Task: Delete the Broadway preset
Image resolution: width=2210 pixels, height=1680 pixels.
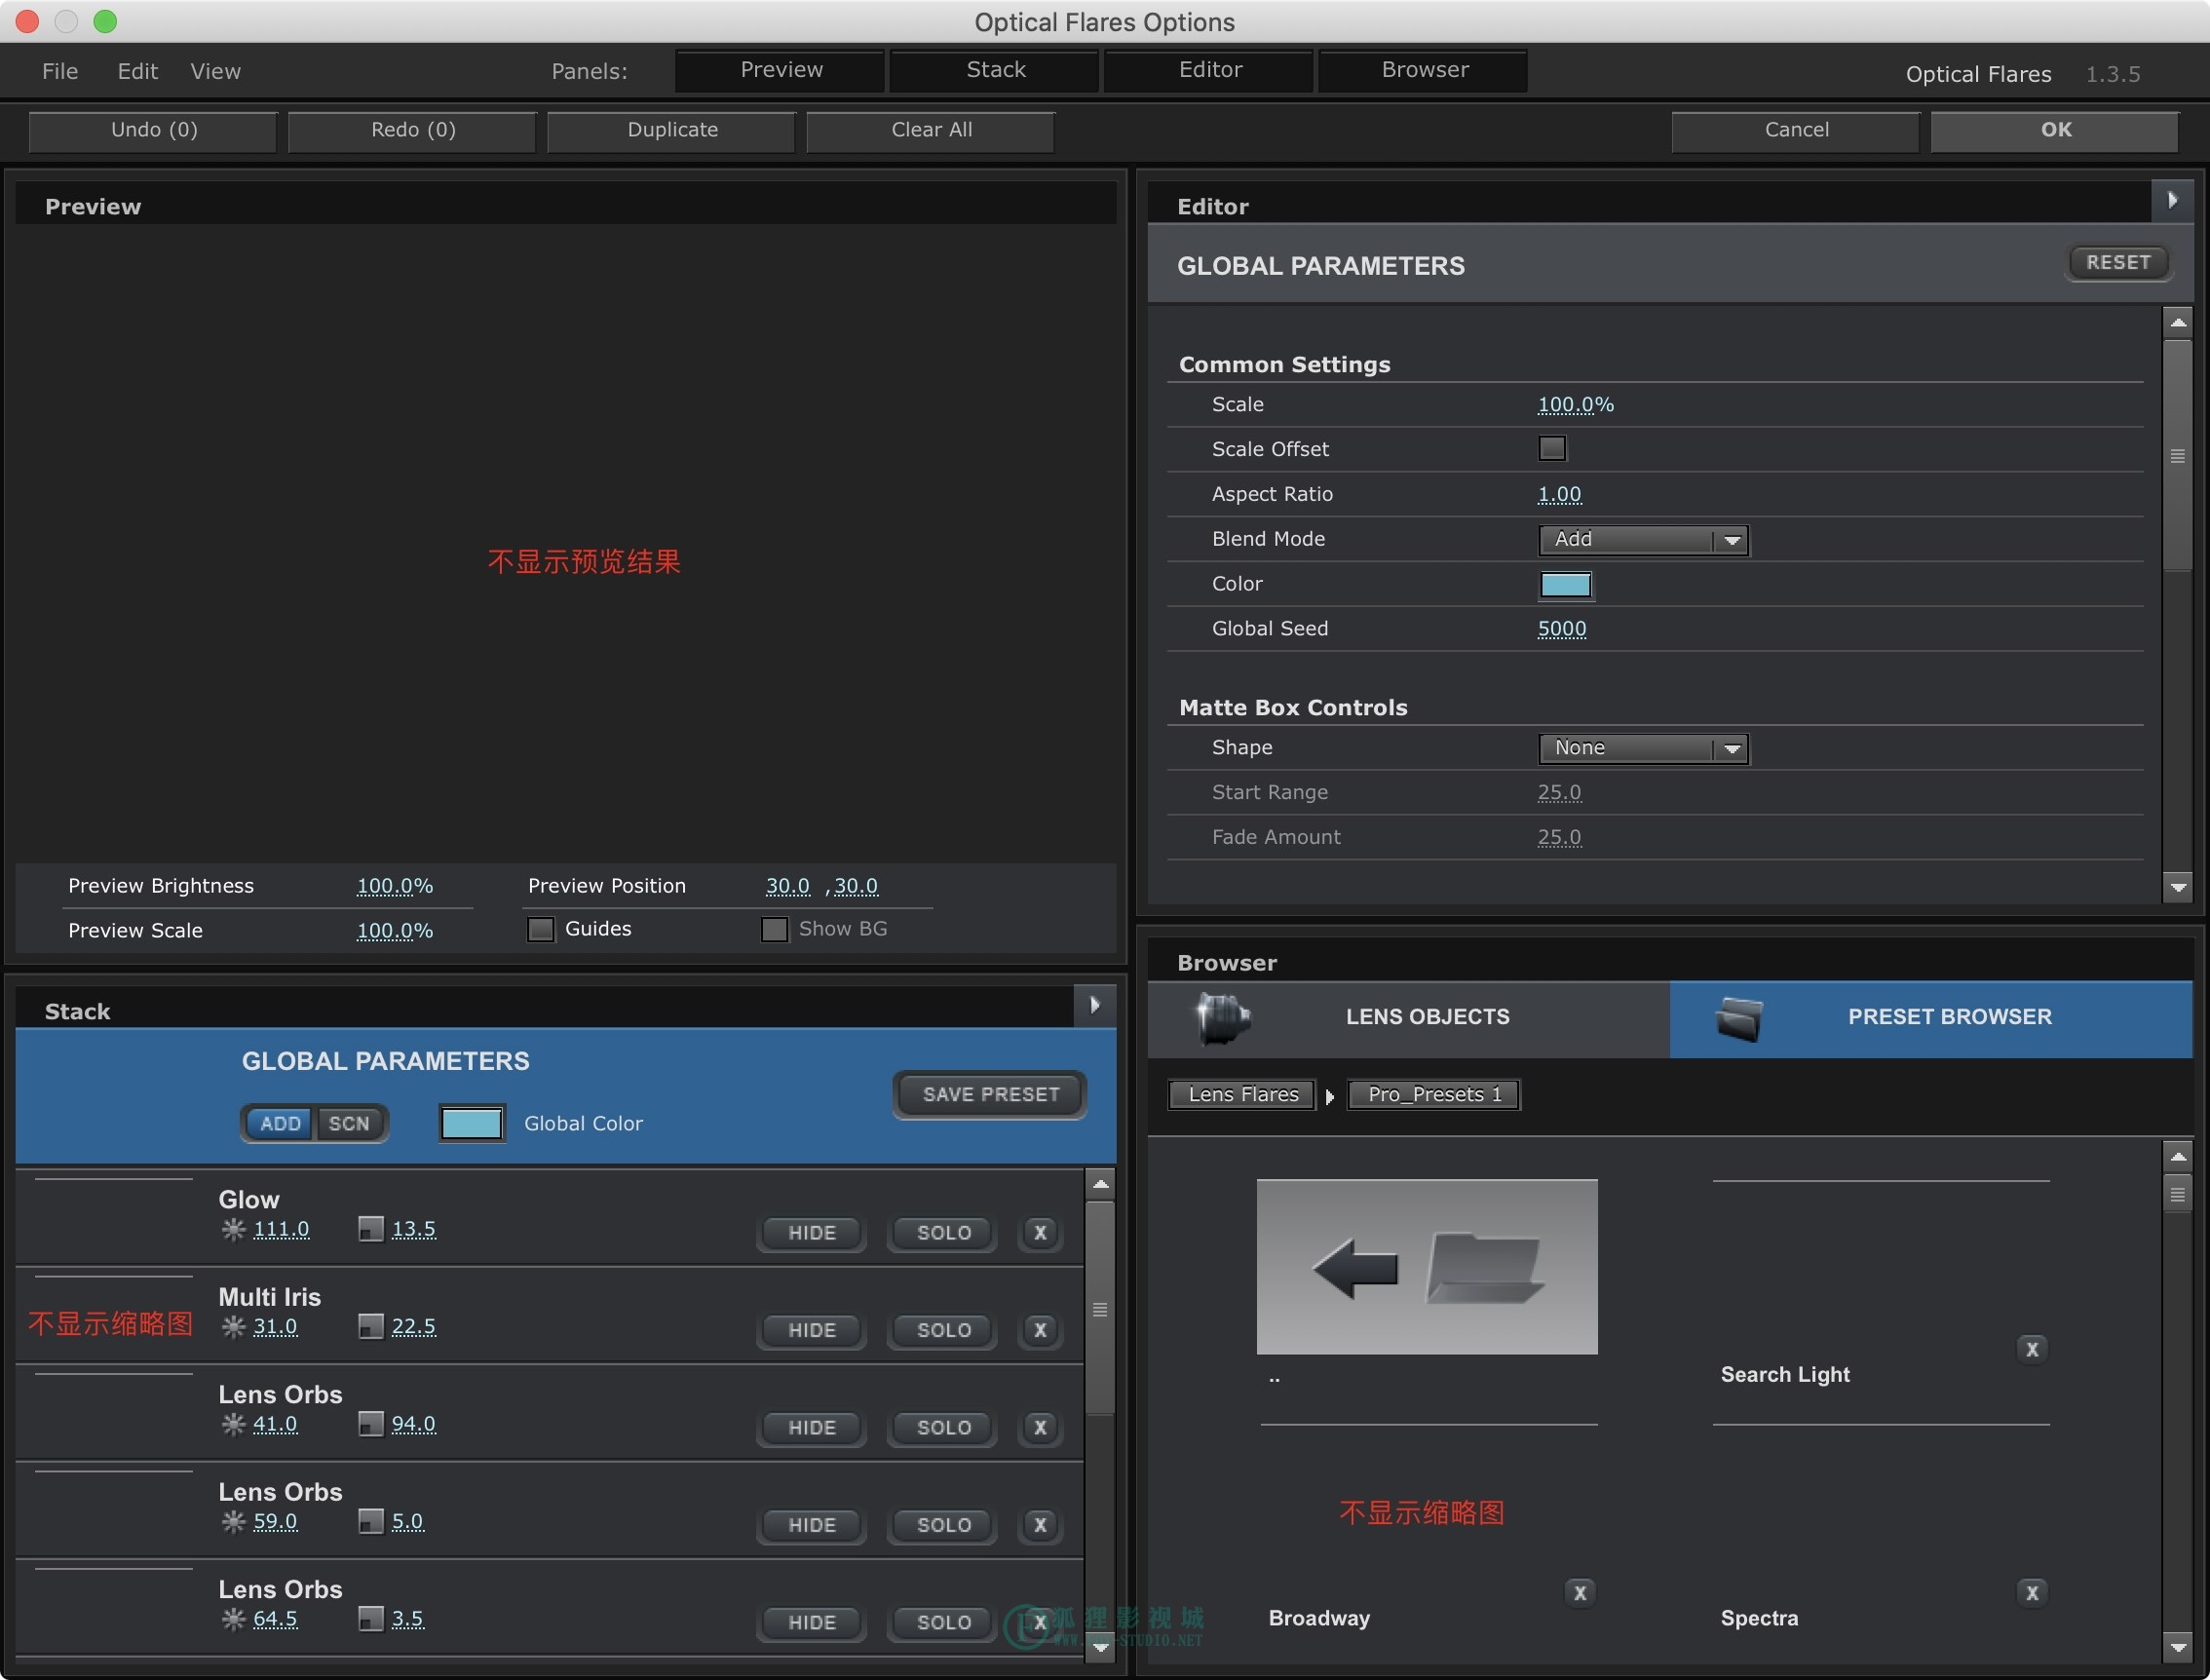Action: 1580,1592
